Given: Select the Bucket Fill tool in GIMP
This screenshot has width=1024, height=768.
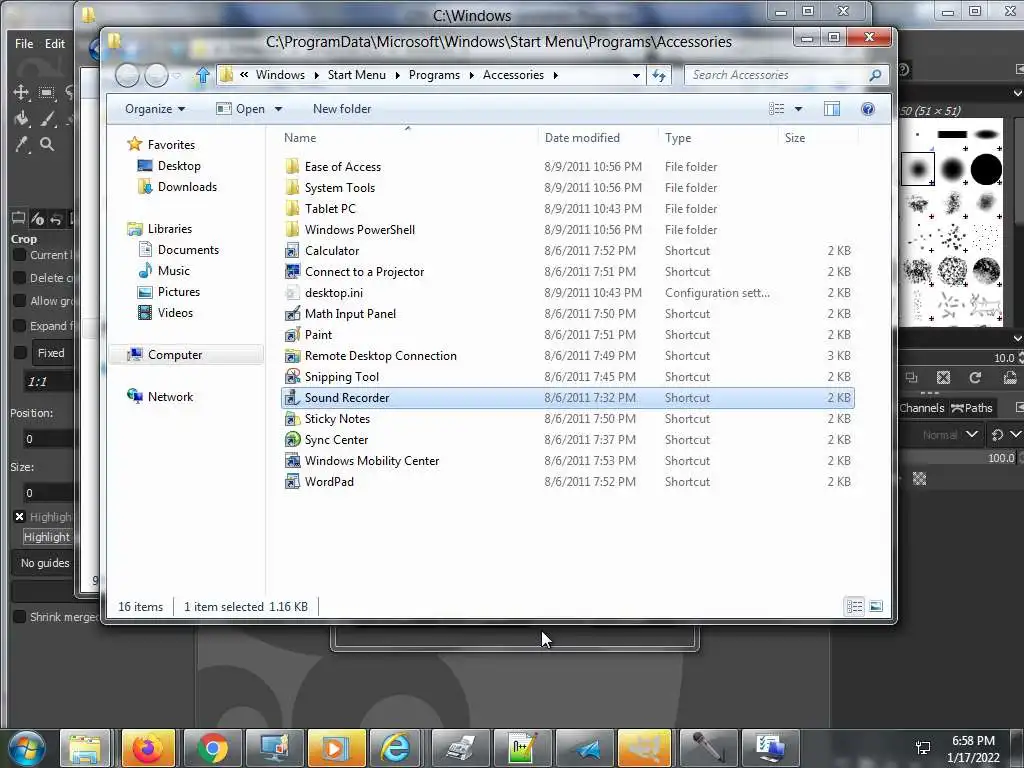Looking at the screenshot, I should (x=21, y=118).
